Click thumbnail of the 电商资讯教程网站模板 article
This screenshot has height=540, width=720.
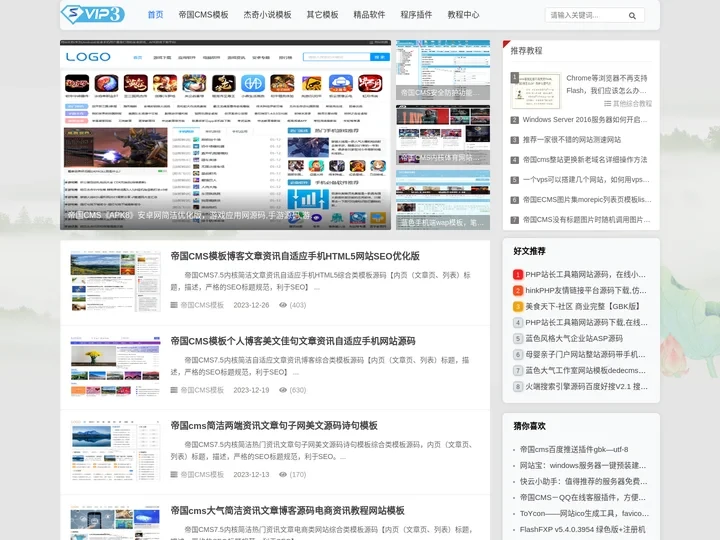115,523
